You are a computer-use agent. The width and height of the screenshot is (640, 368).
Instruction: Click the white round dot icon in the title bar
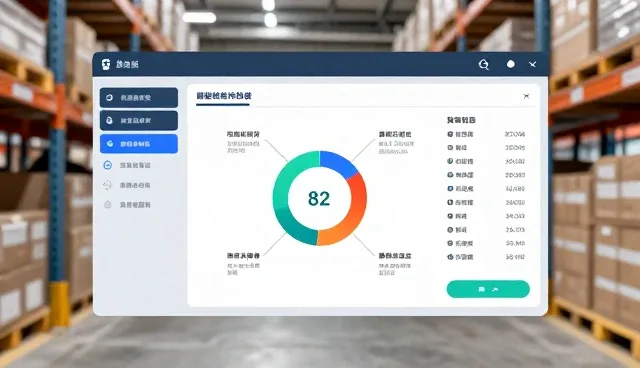click(511, 64)
